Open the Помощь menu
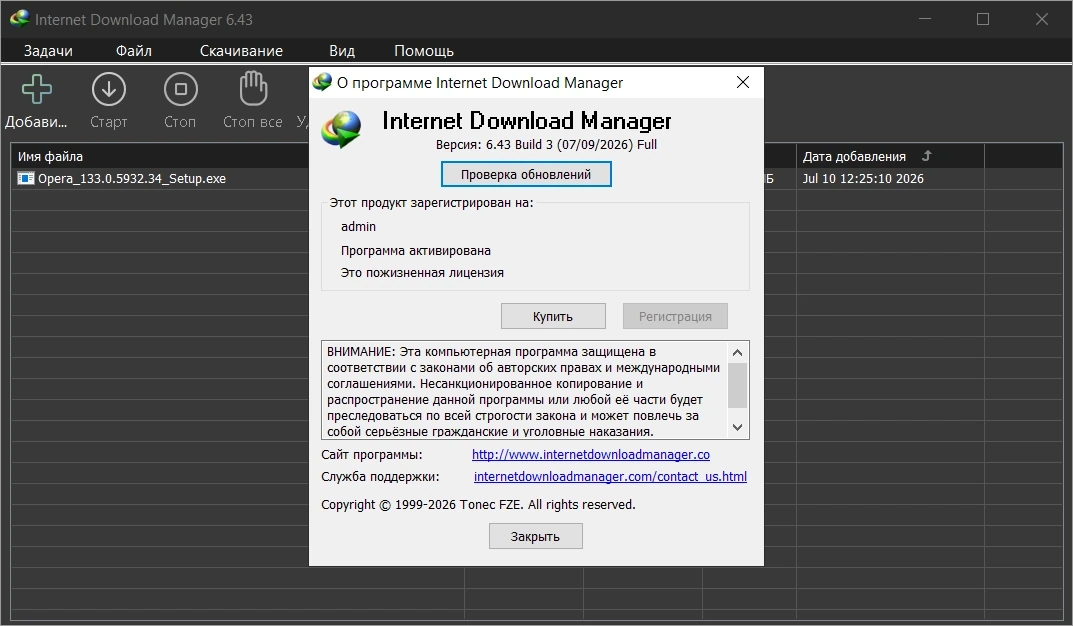Image resolution: width=1073 pixels, height=626 pixels. (x=424, y=51)
